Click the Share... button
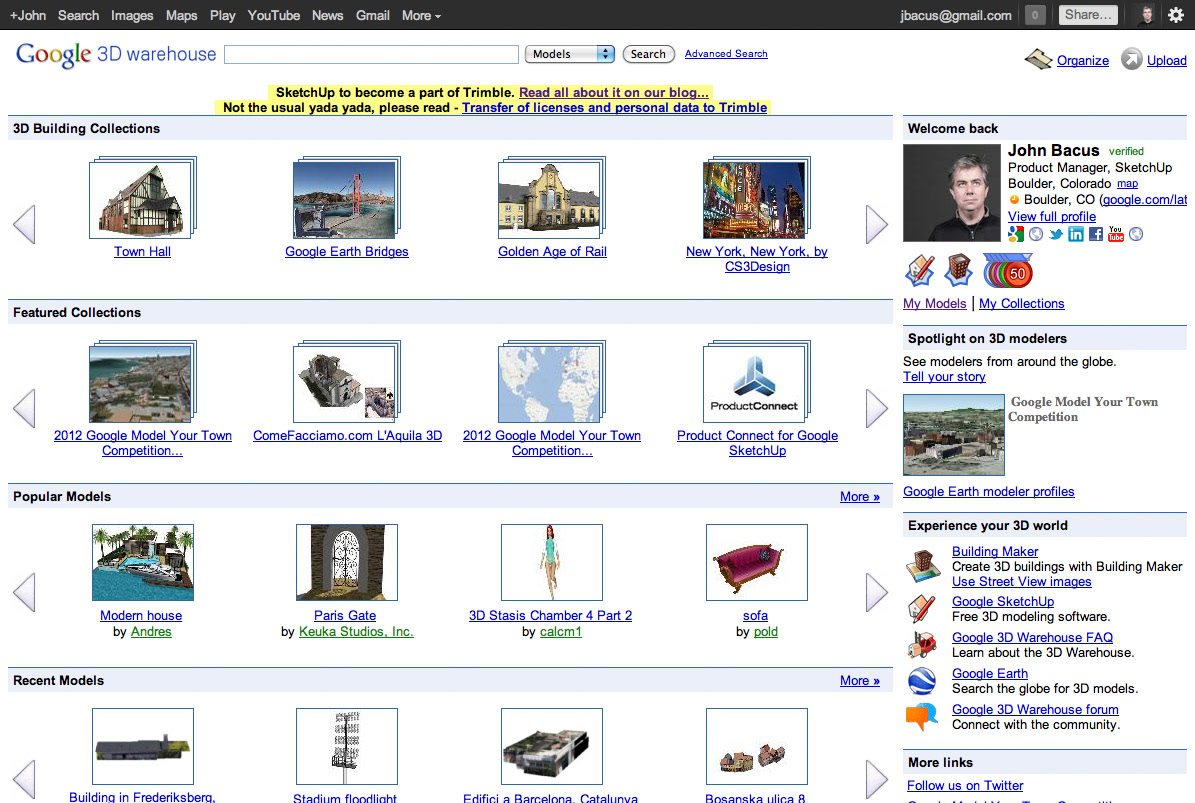Screen dimensions: 1195x803 [x=1088, y=14]
